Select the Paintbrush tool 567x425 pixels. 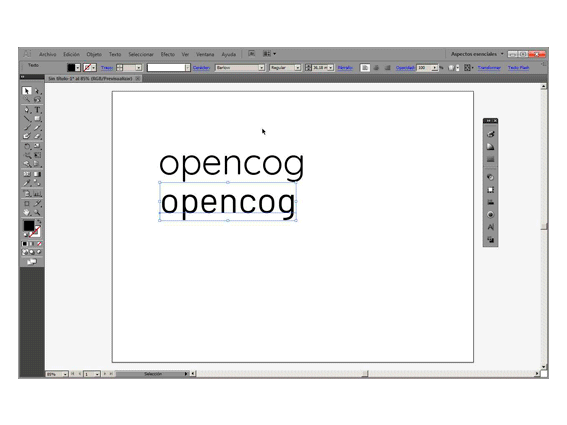pyautogui.click(x=27, y=127)
